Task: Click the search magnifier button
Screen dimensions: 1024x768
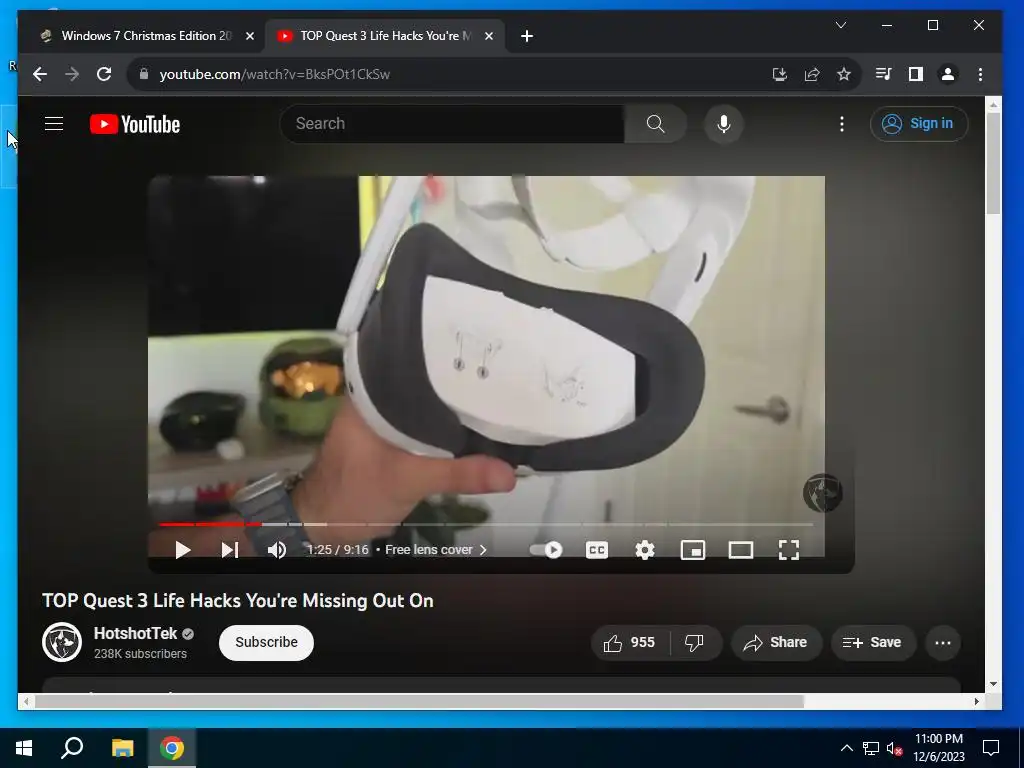Action: click(x=655, y=123)
